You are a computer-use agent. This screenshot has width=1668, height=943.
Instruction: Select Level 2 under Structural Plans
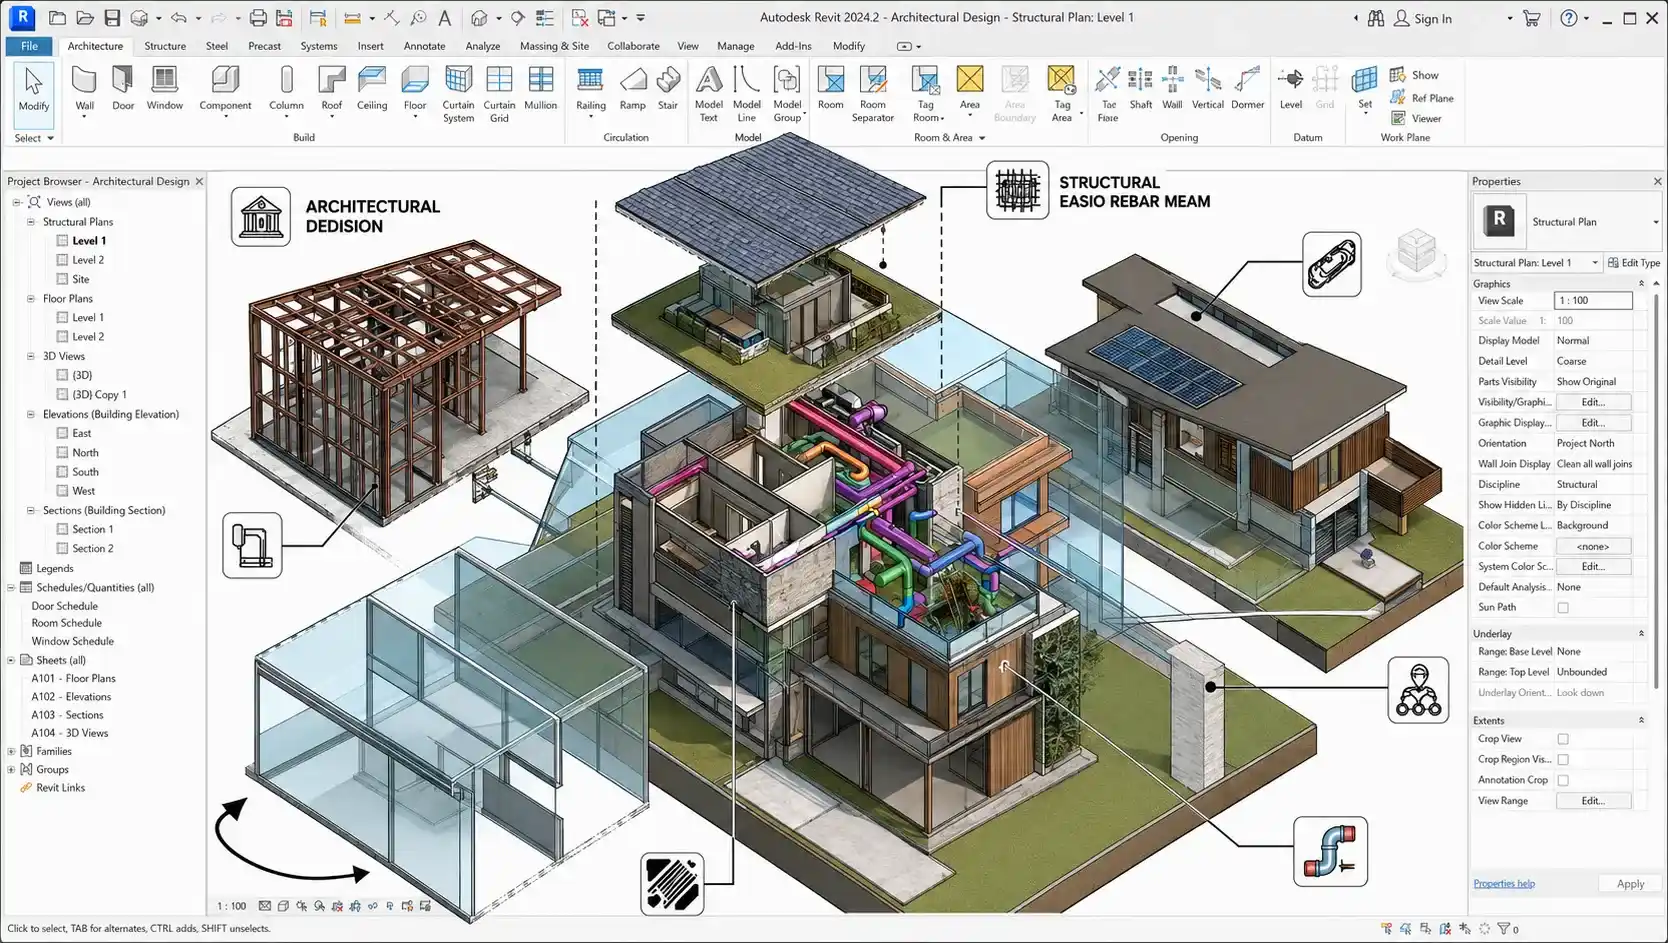pyautogui.click(x=87, y=260)
